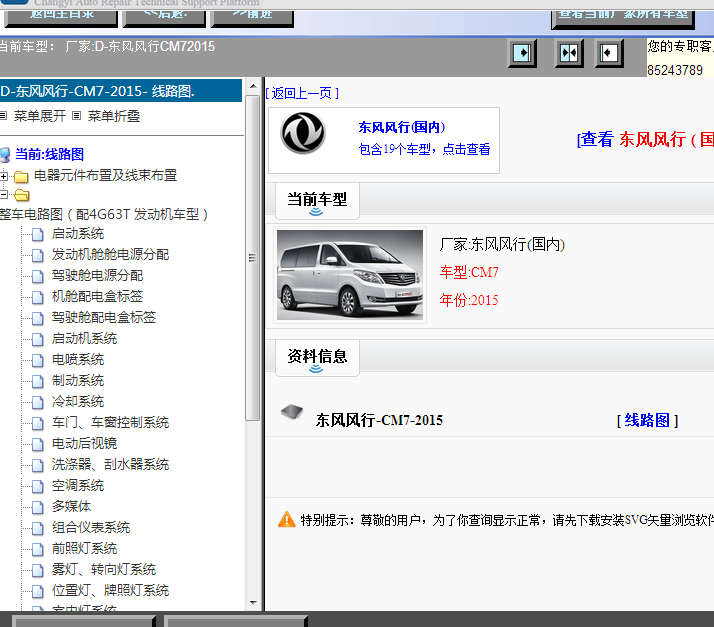Open 驾驶舱电源分配 document
Image resolution: width=714 pixels, height=627 pixels.
coord(97,275)
